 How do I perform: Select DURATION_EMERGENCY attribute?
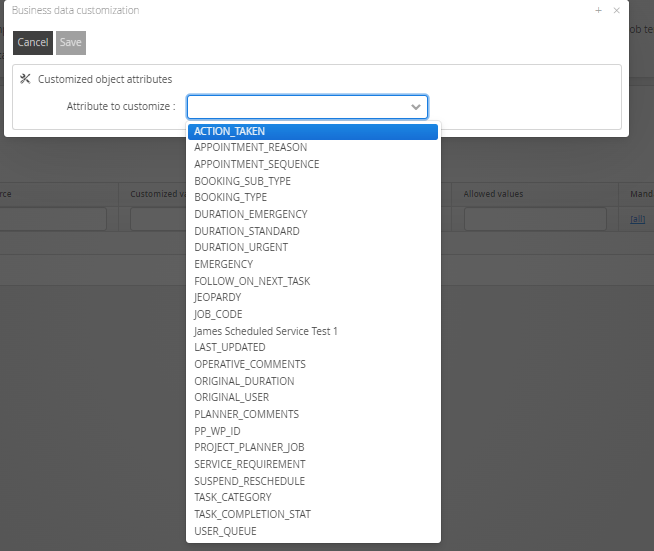pos(313,214)
